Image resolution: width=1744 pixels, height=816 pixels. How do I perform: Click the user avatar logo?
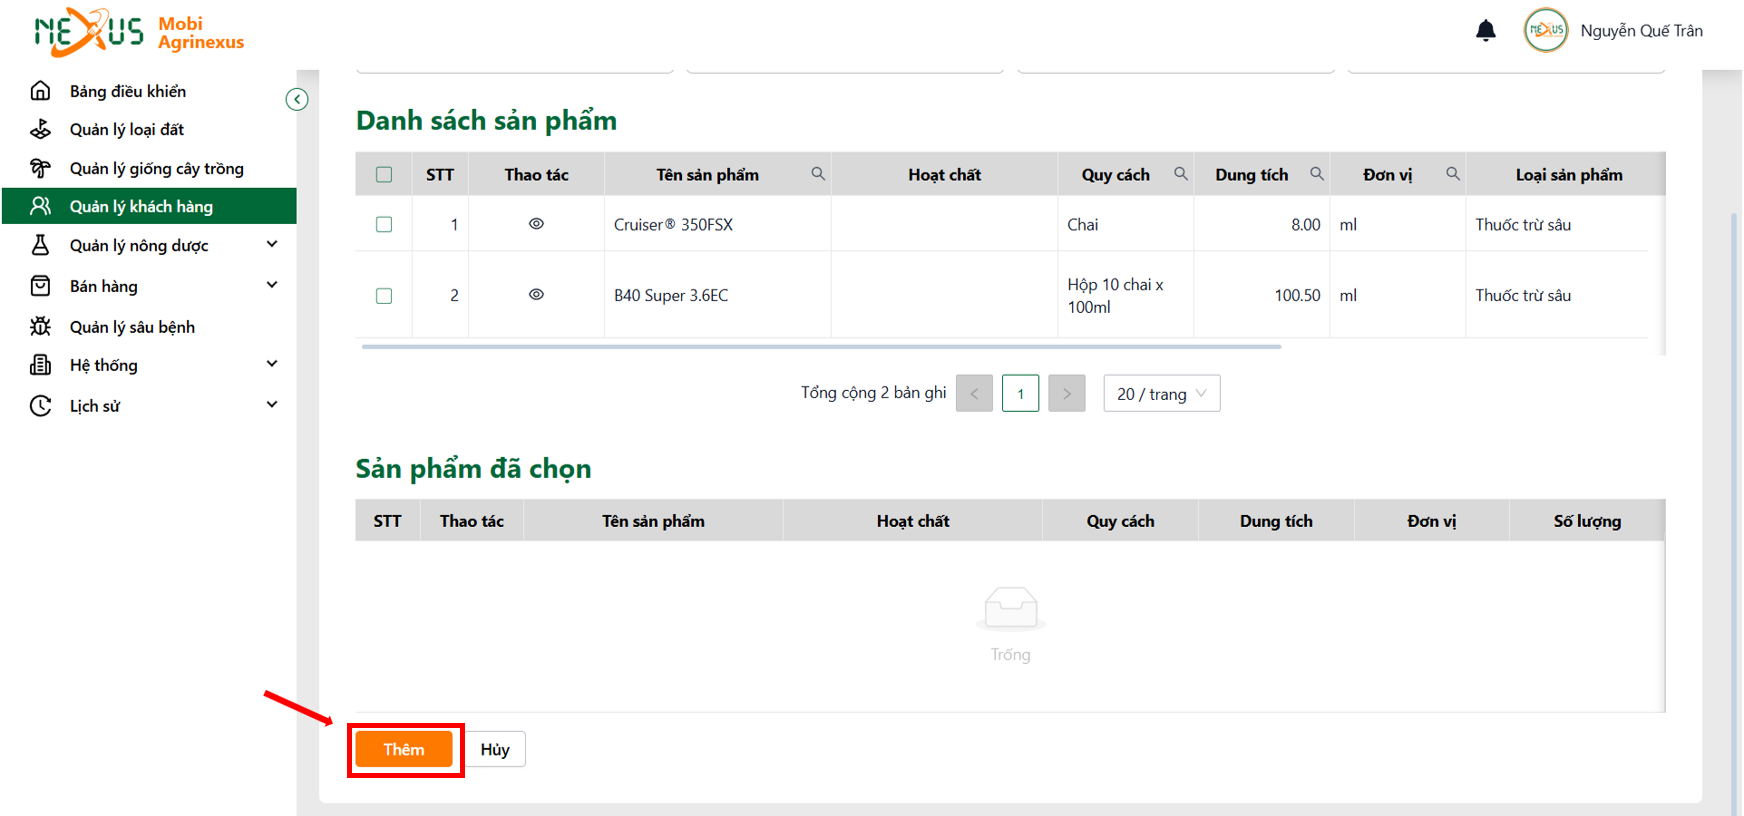click(1546, 30)
